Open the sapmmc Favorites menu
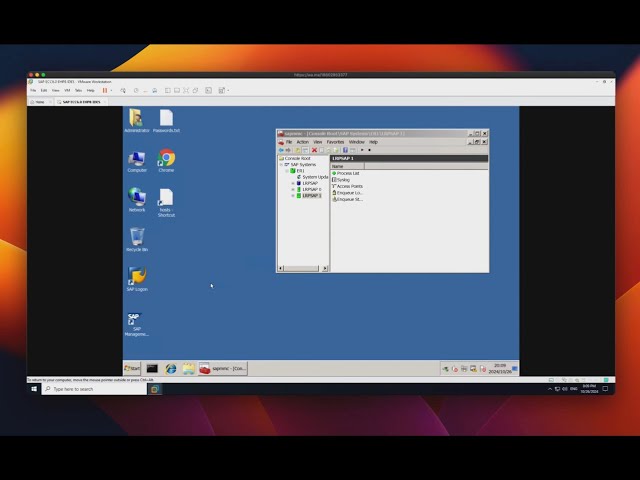The height and width of the screenshot is (480, 640). coord(336,142)
